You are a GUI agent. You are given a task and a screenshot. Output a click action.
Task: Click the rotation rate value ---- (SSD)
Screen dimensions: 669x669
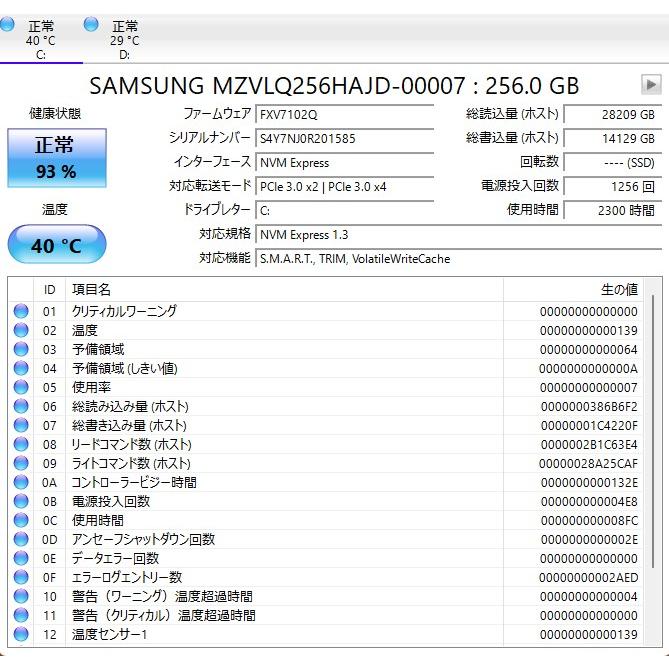pos(613,163)
